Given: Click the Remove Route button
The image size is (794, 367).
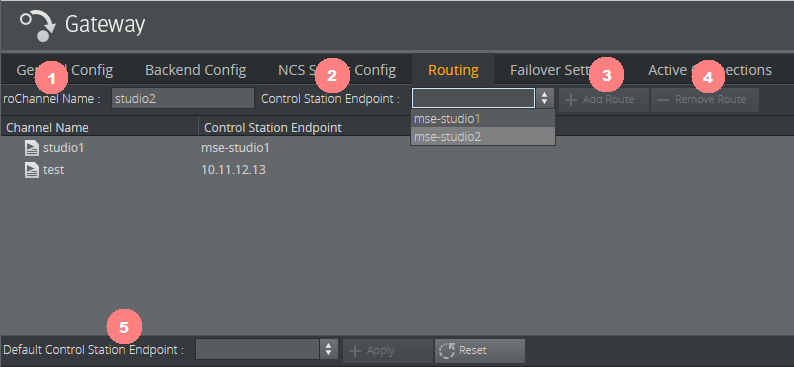Looking at the screenshot, I should coord(704,100).
